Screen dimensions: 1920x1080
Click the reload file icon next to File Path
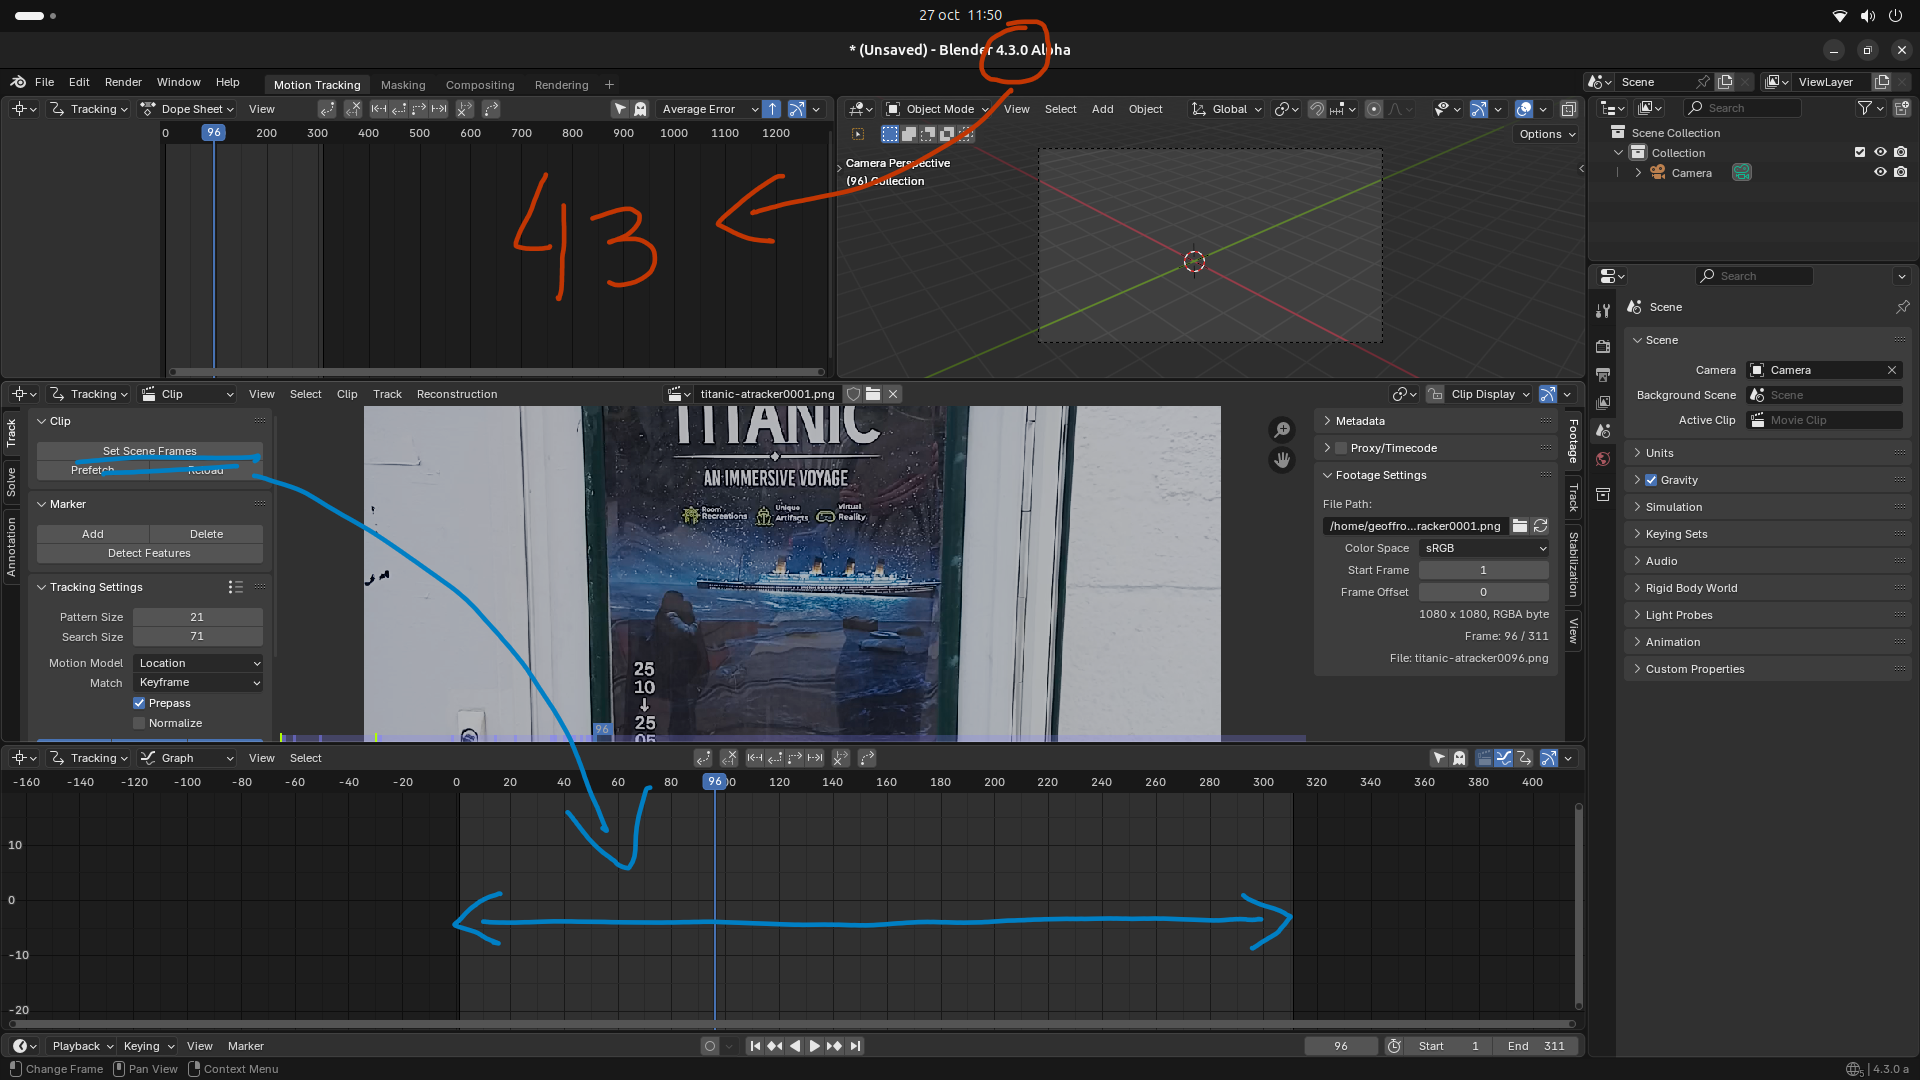click(1541, 526)
